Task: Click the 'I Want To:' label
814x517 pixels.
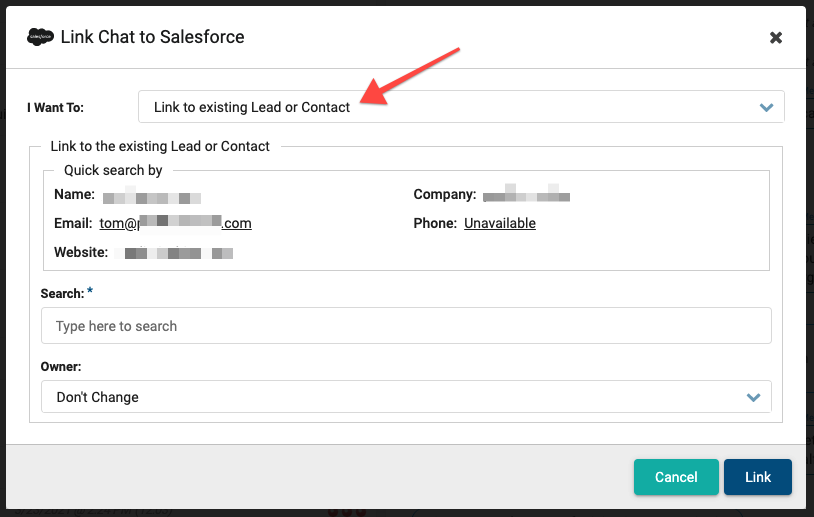Action: click(x=56, y=107)
